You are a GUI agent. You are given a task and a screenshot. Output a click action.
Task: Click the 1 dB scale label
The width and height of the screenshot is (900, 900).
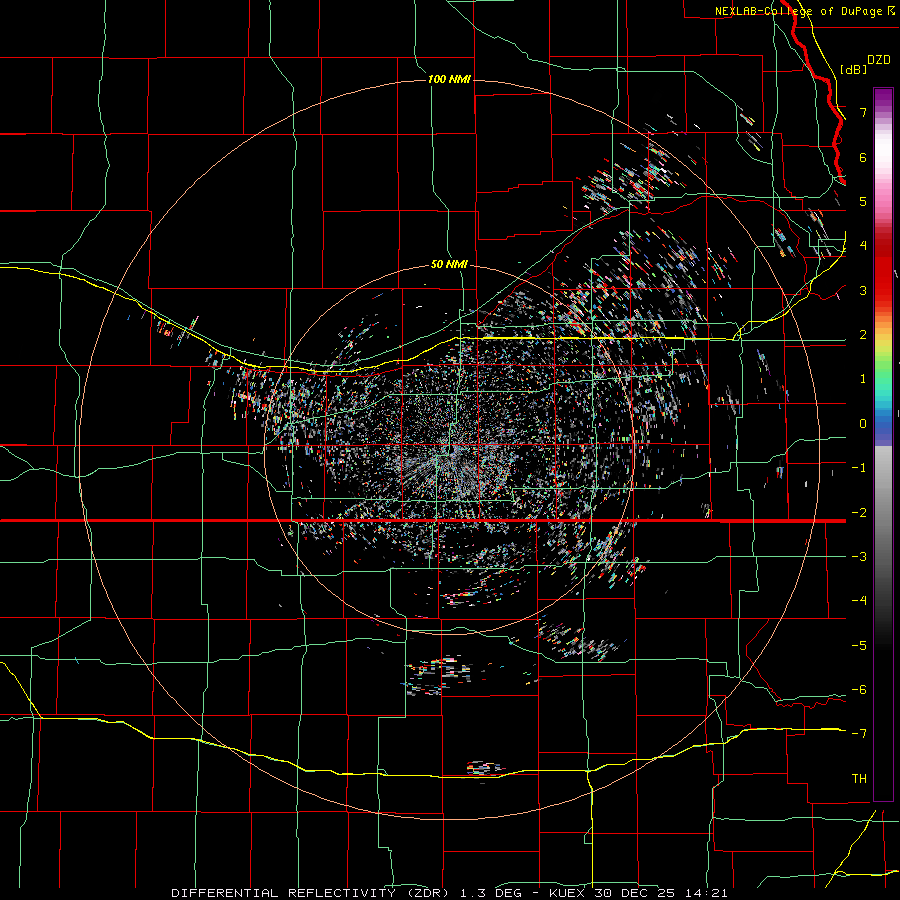coord(863,378)
